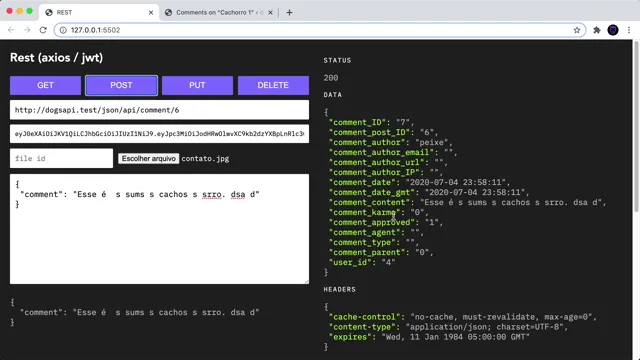The height and width of the screenshot is (360, 640).
Task: Open the Chrome profile avatar
Action: 613,30
